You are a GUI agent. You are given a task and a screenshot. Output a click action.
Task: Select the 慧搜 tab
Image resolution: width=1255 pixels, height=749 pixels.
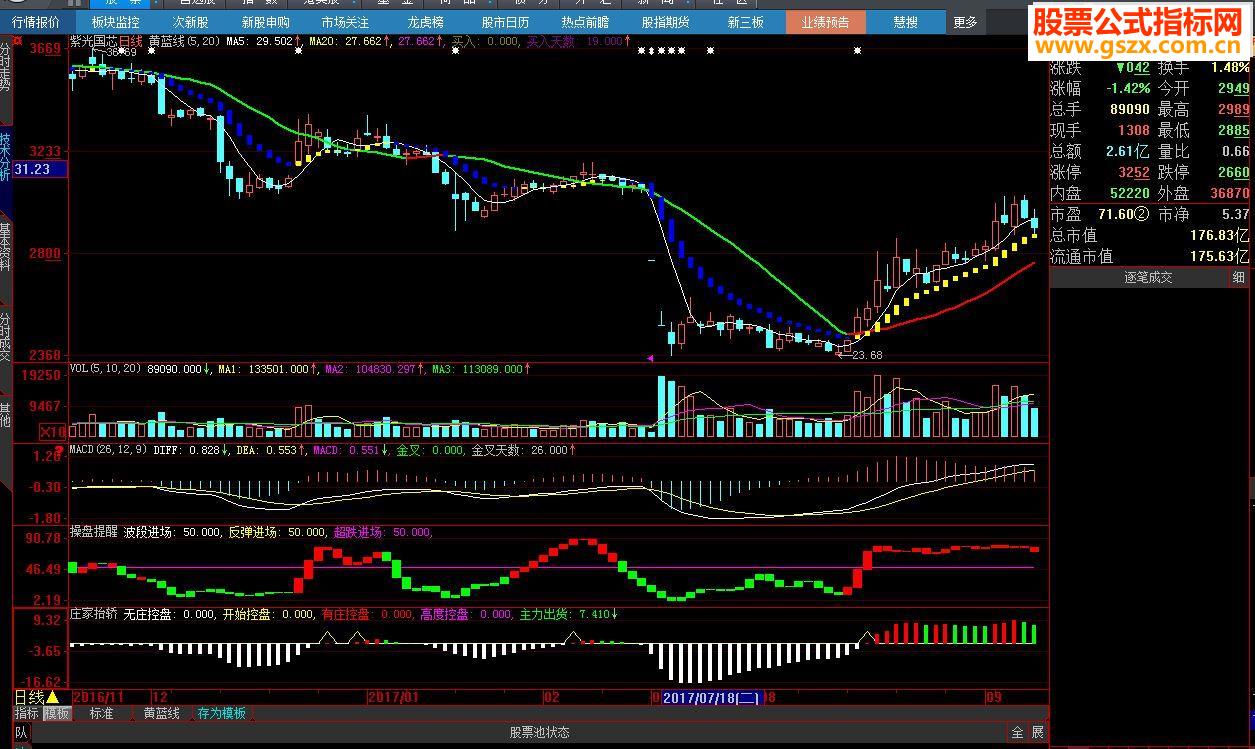(x=905, y=22)
